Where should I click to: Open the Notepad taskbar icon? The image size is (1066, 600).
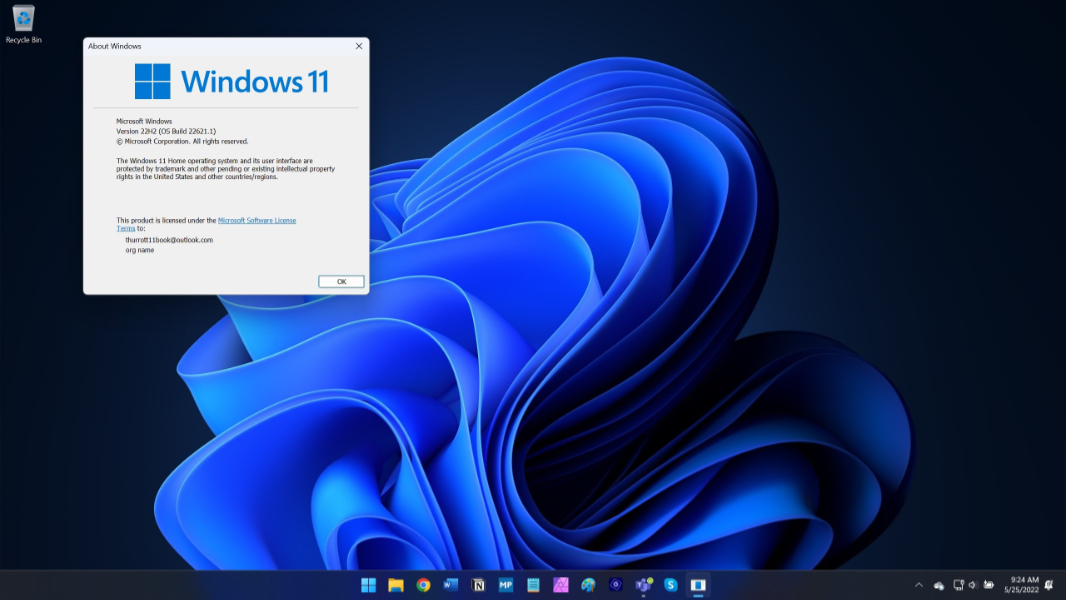click(x=533, y=585)
